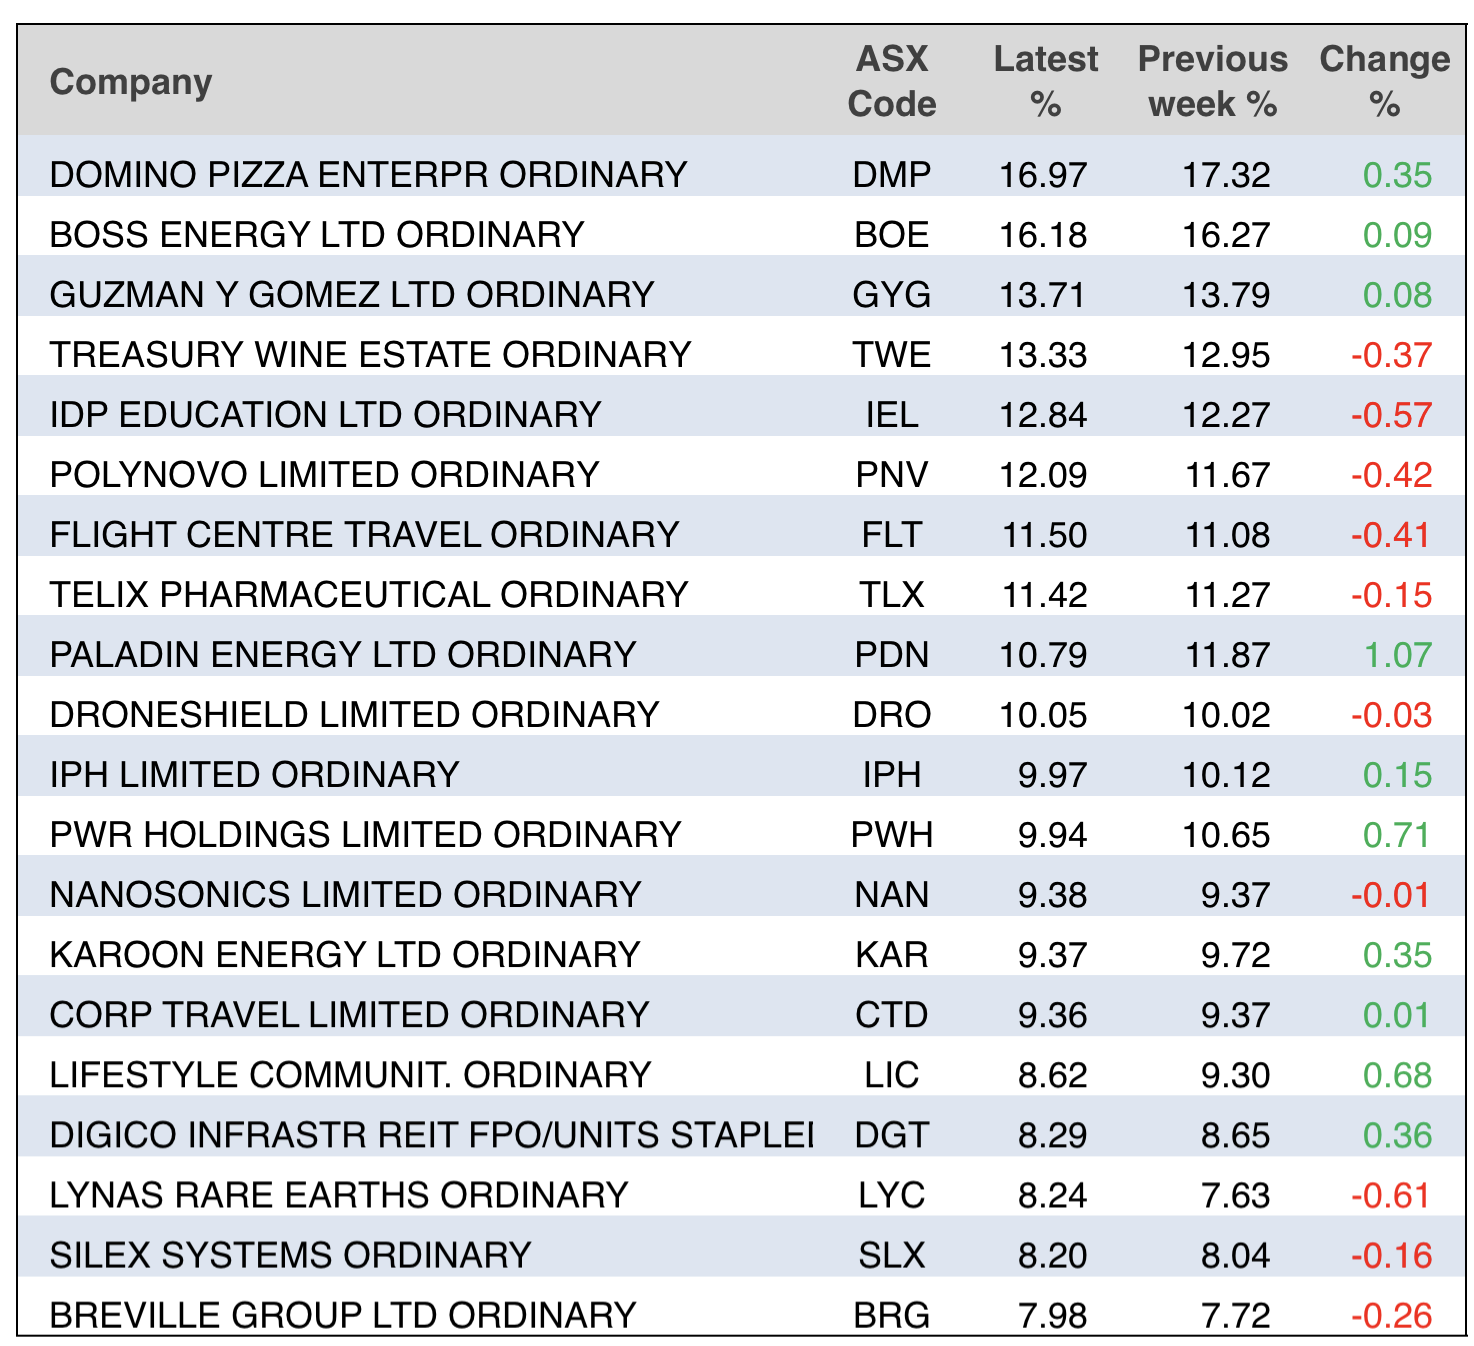
Task: Click PWR HOLDINGS LIMITED ORDINARY name
Action: coord(365,835)
